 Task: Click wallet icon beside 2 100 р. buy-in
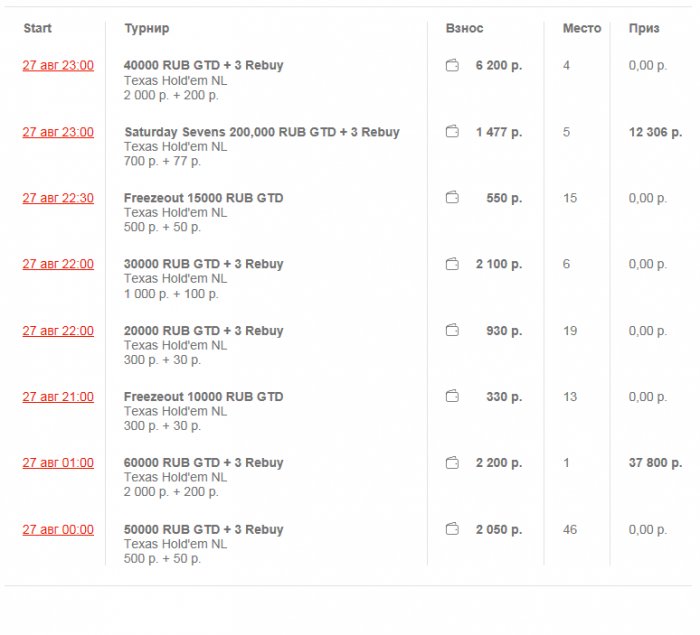point(452,264)
